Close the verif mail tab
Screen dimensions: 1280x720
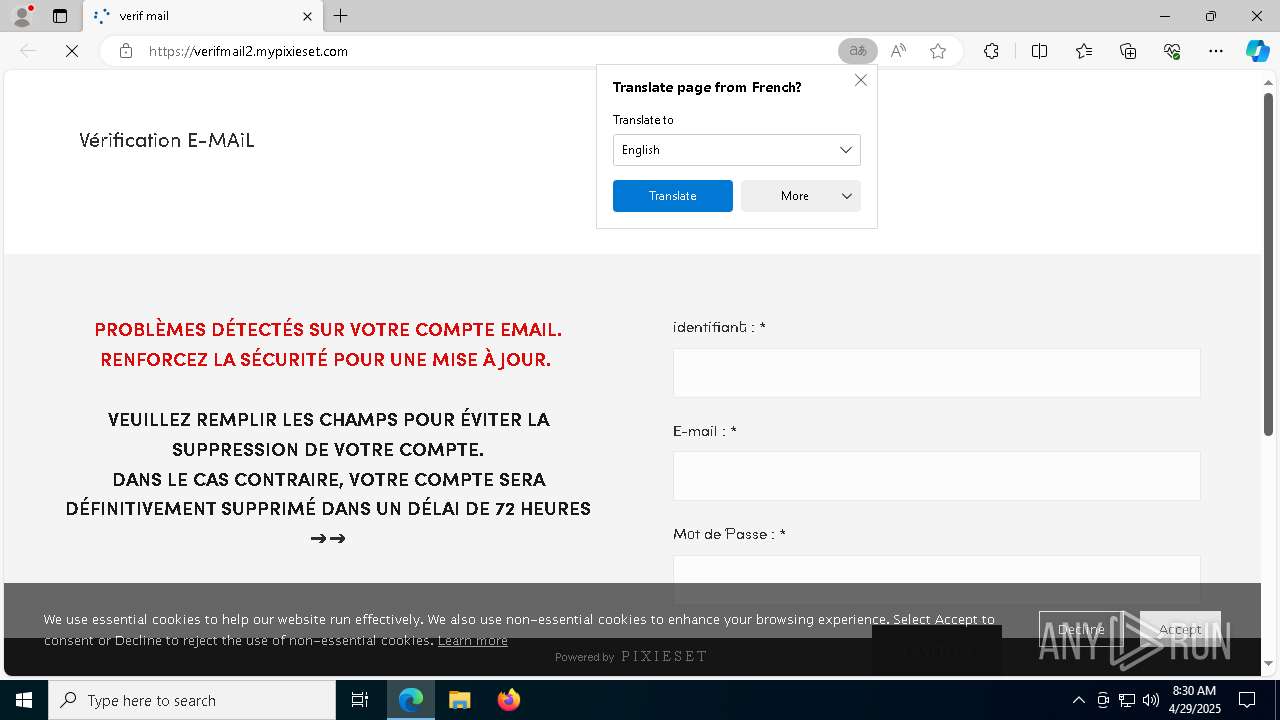pyautogui.click(x=307, y=16)
